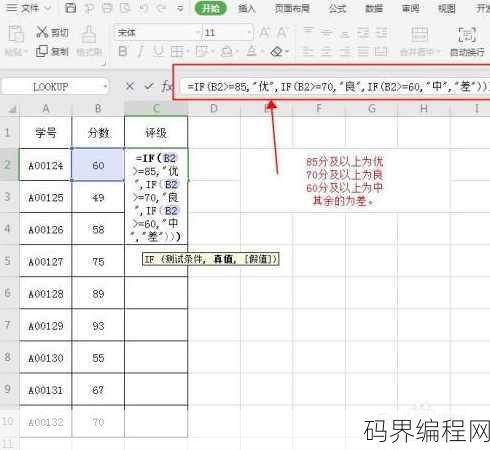
Task: Open the 文件 menu button
Action: tap(29, 8)
